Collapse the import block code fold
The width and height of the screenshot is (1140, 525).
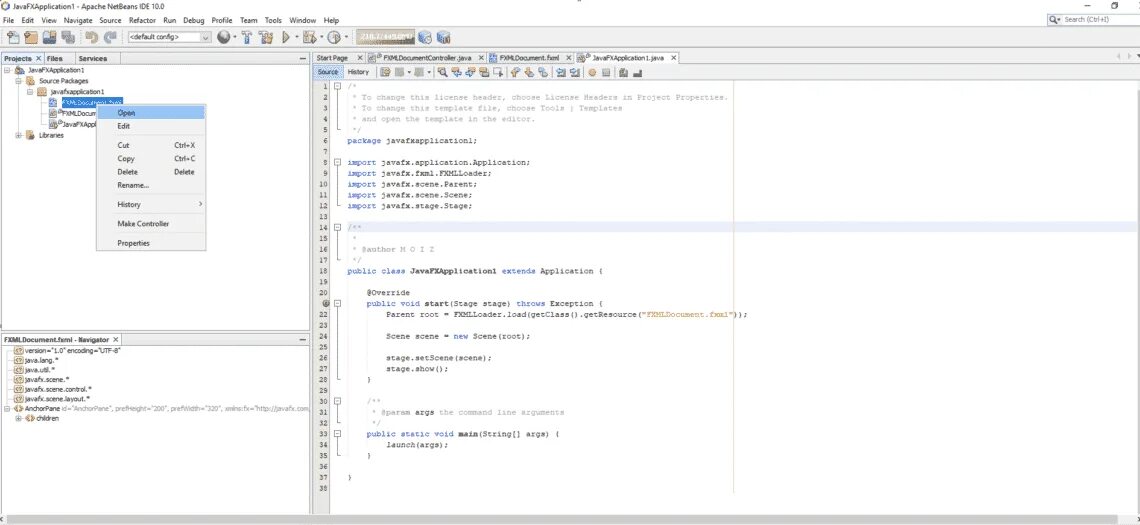338,163
